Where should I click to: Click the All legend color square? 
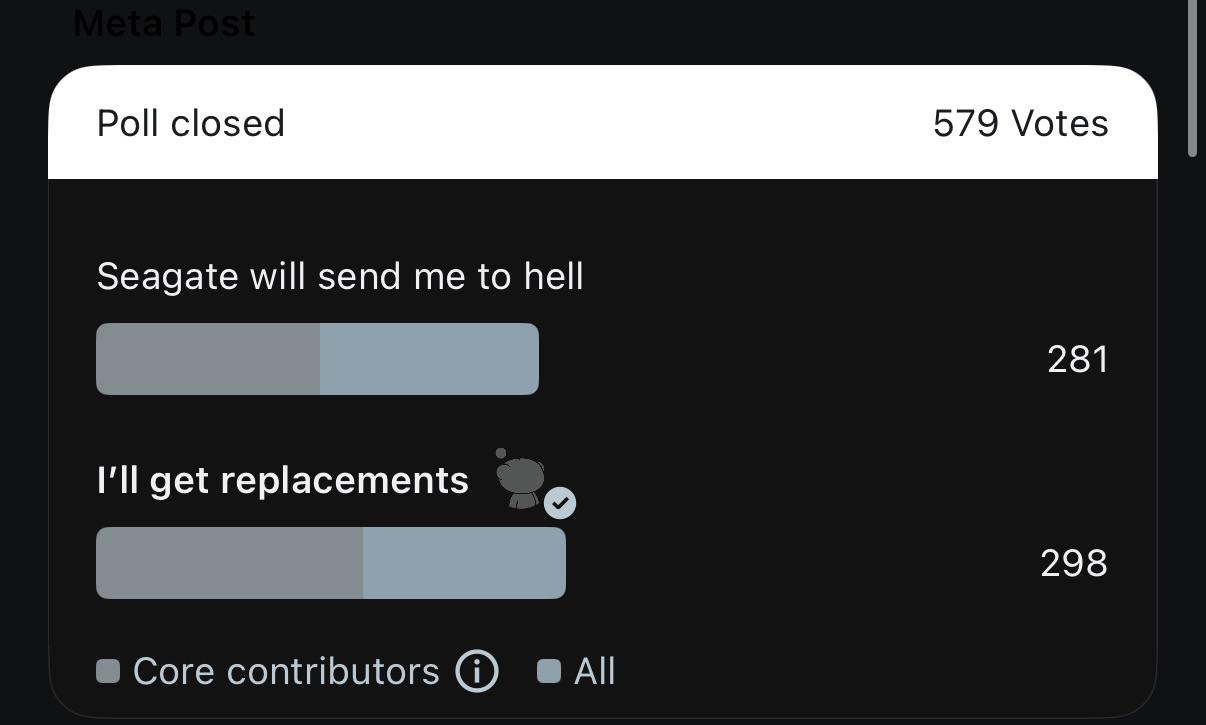click(549, 671)
